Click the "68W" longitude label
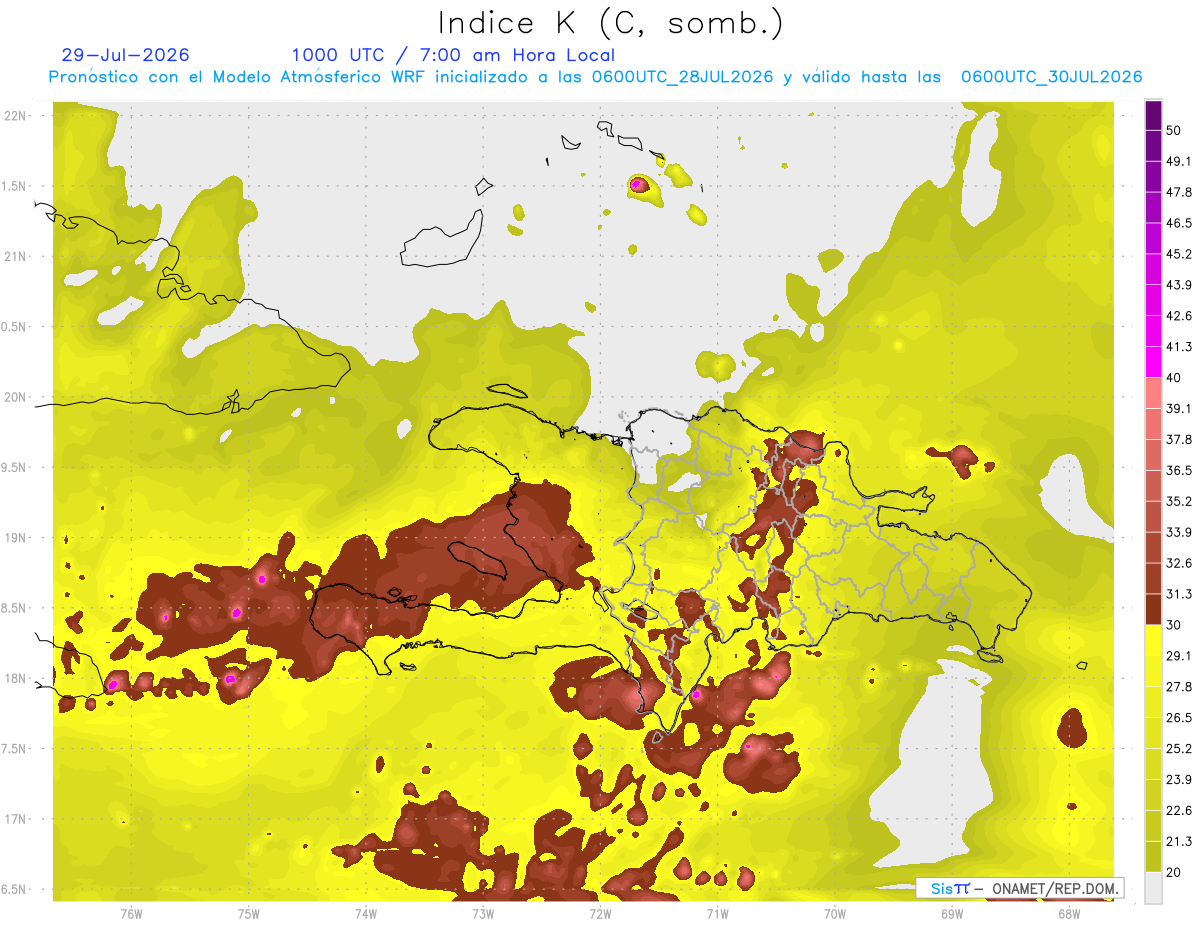1200x927 pixels. pyautogui.click(x=1069, y=912)
